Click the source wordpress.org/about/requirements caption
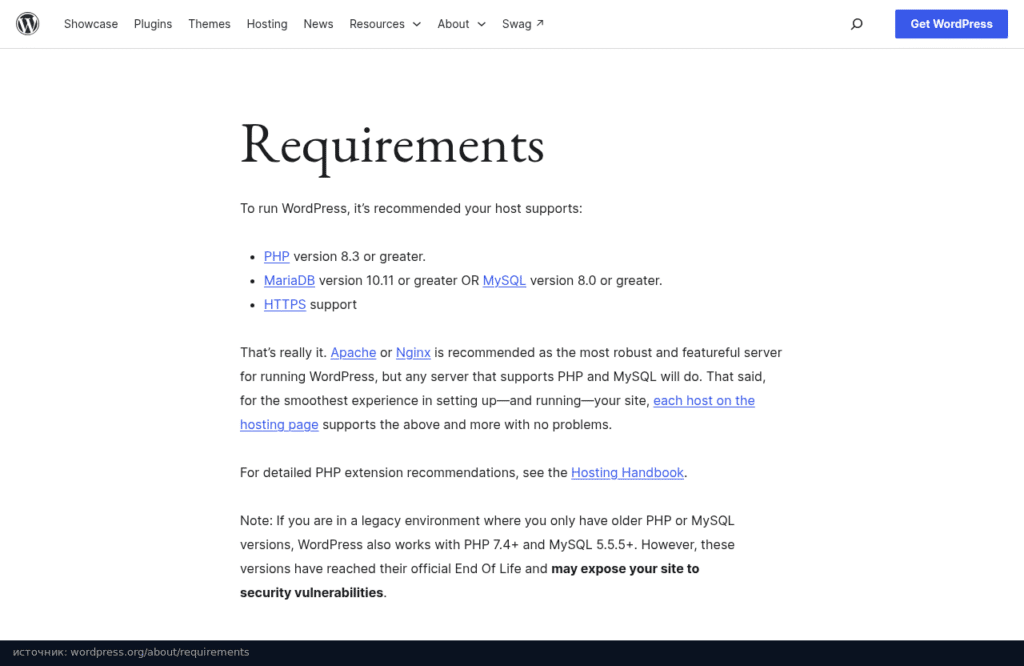1024x666 pixels. coord(131,652)
